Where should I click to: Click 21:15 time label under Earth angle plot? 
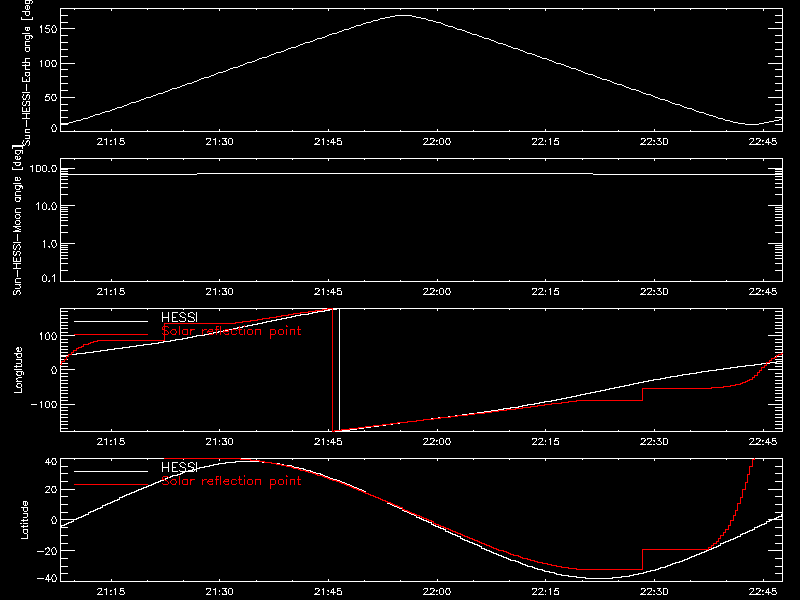click(x=111, y=142)
